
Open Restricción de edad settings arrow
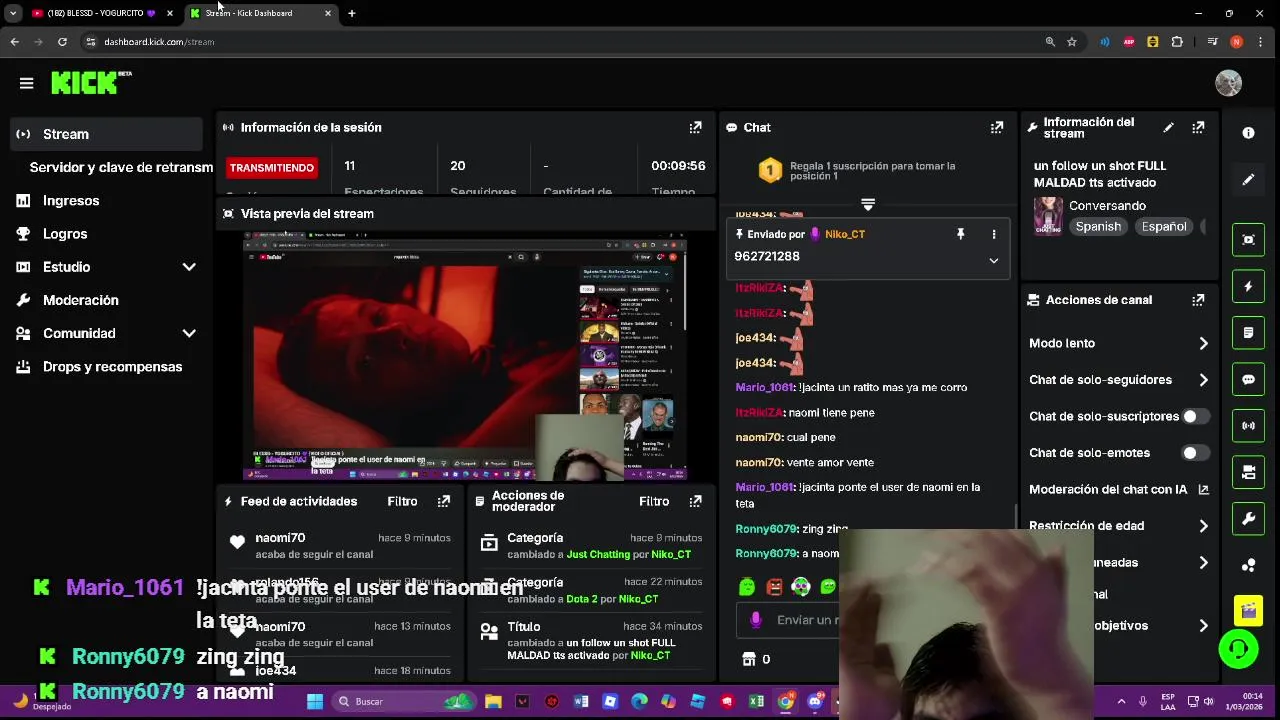1203,526
